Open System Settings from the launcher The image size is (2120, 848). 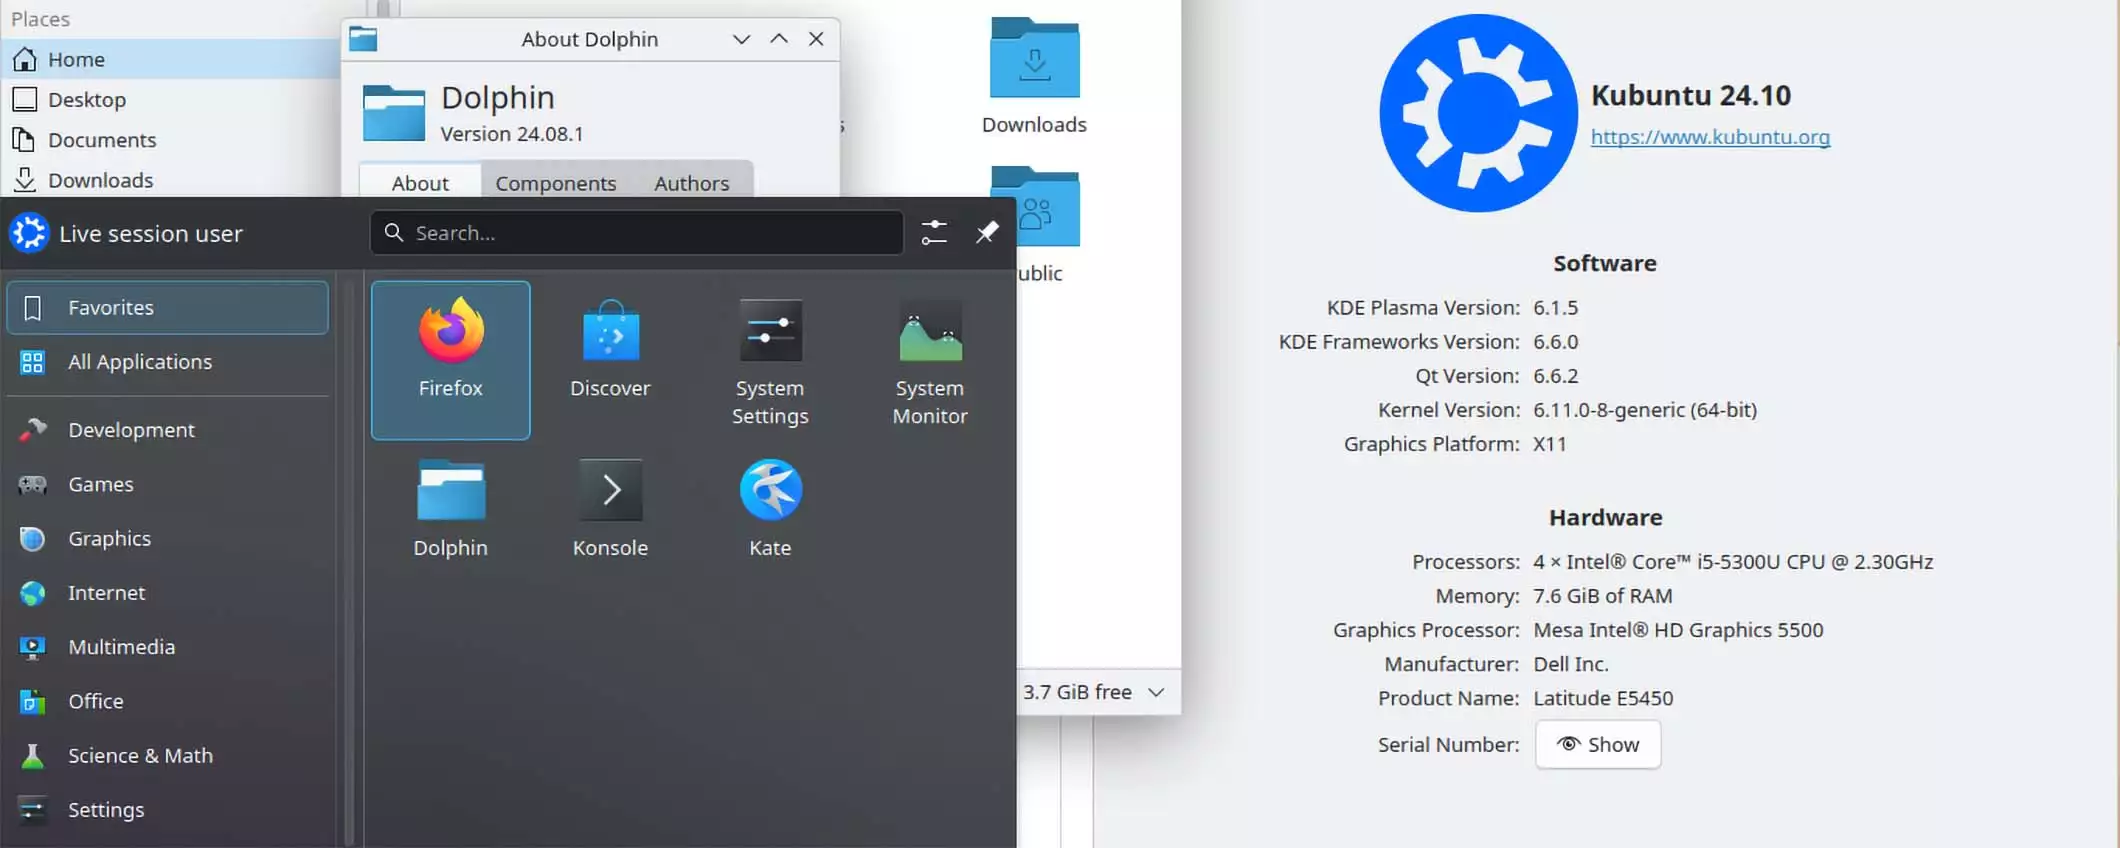(x=770, y=362)
